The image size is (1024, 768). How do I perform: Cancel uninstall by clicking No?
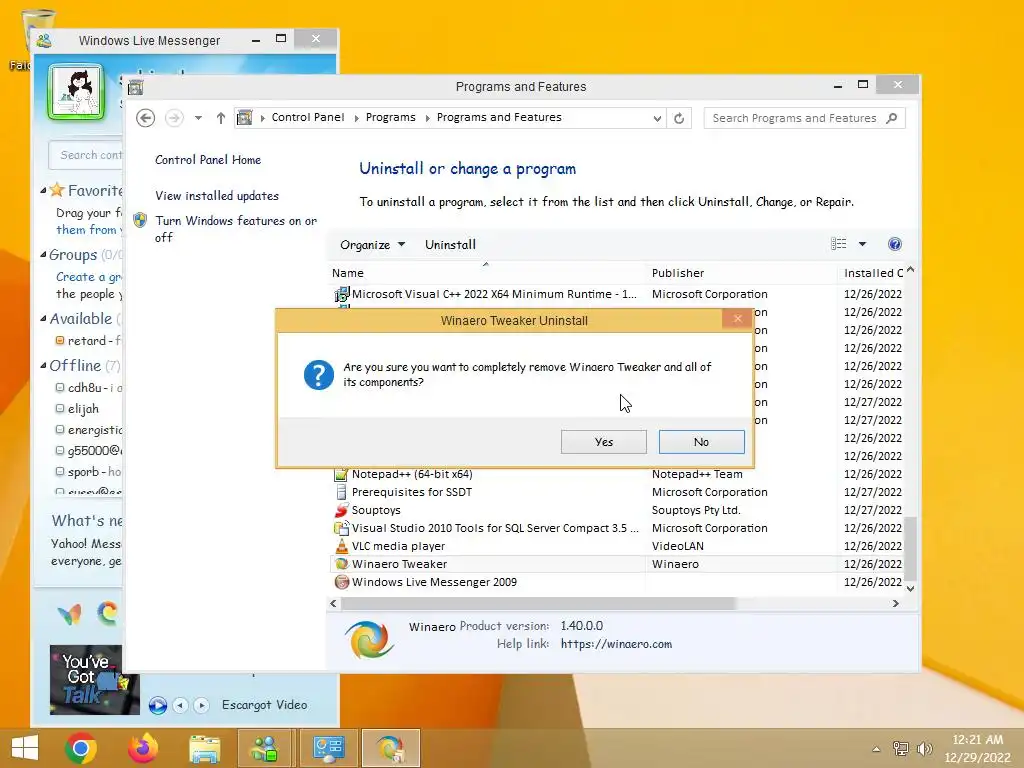point(701,442)
